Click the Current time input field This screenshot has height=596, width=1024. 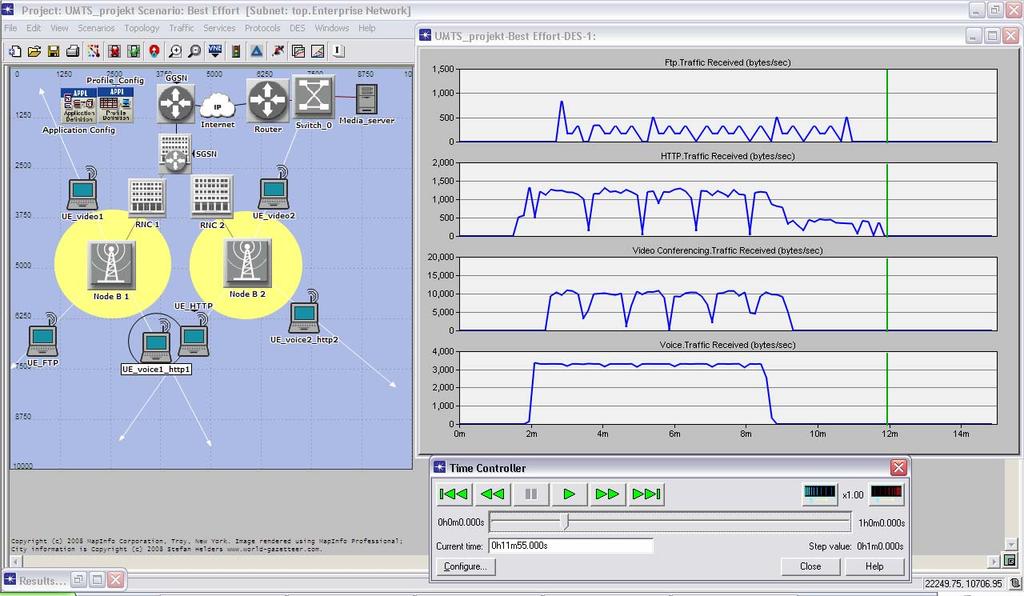(571, 546)
